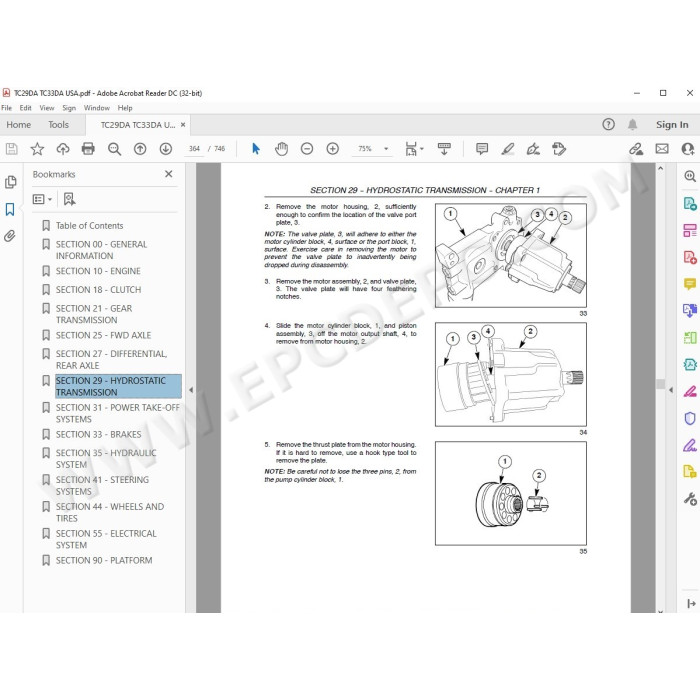Open the Help question mark
The height and width of the screenshot is (700, 700).
[x=608, y=125]
